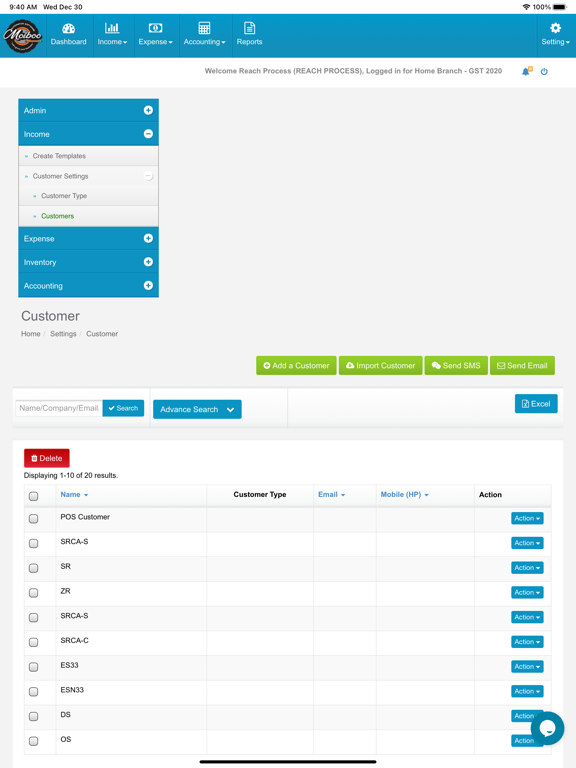Screen dimensions: 576x768
Task: Click the Setting gear icon
Action: [x=555, y=28]
